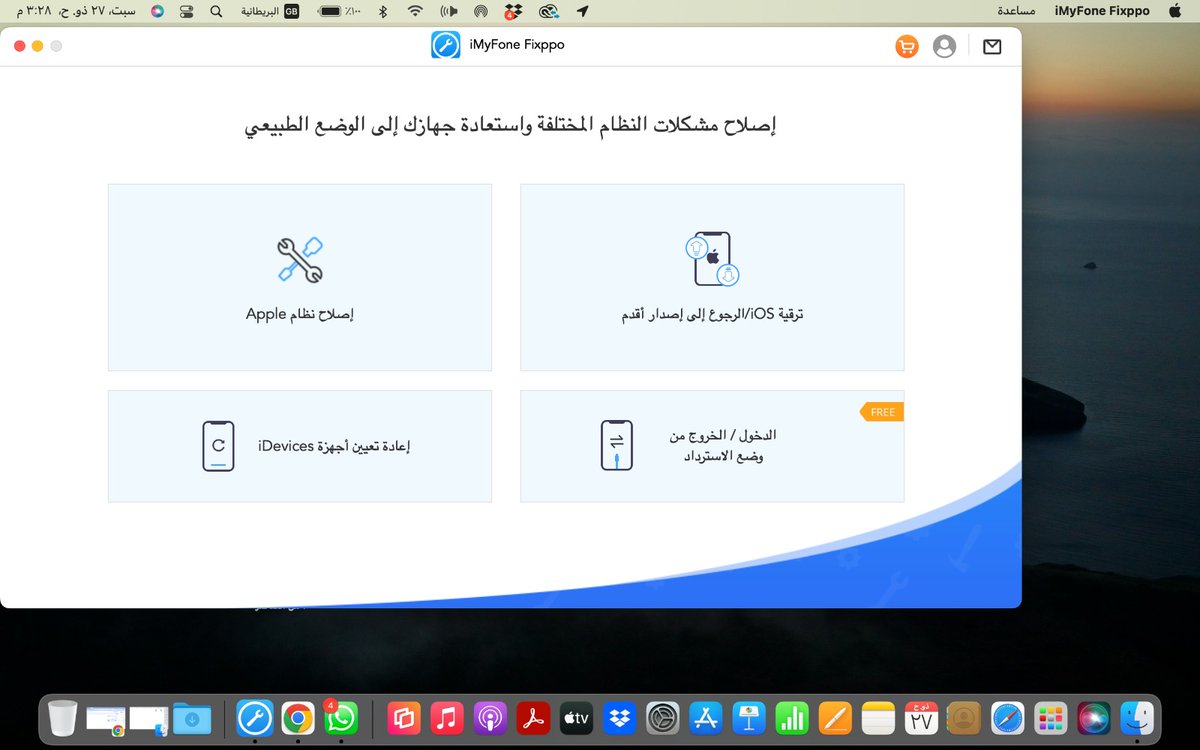
Task: Open Dropbox in the Dock
Action: (x=619, y=718)
